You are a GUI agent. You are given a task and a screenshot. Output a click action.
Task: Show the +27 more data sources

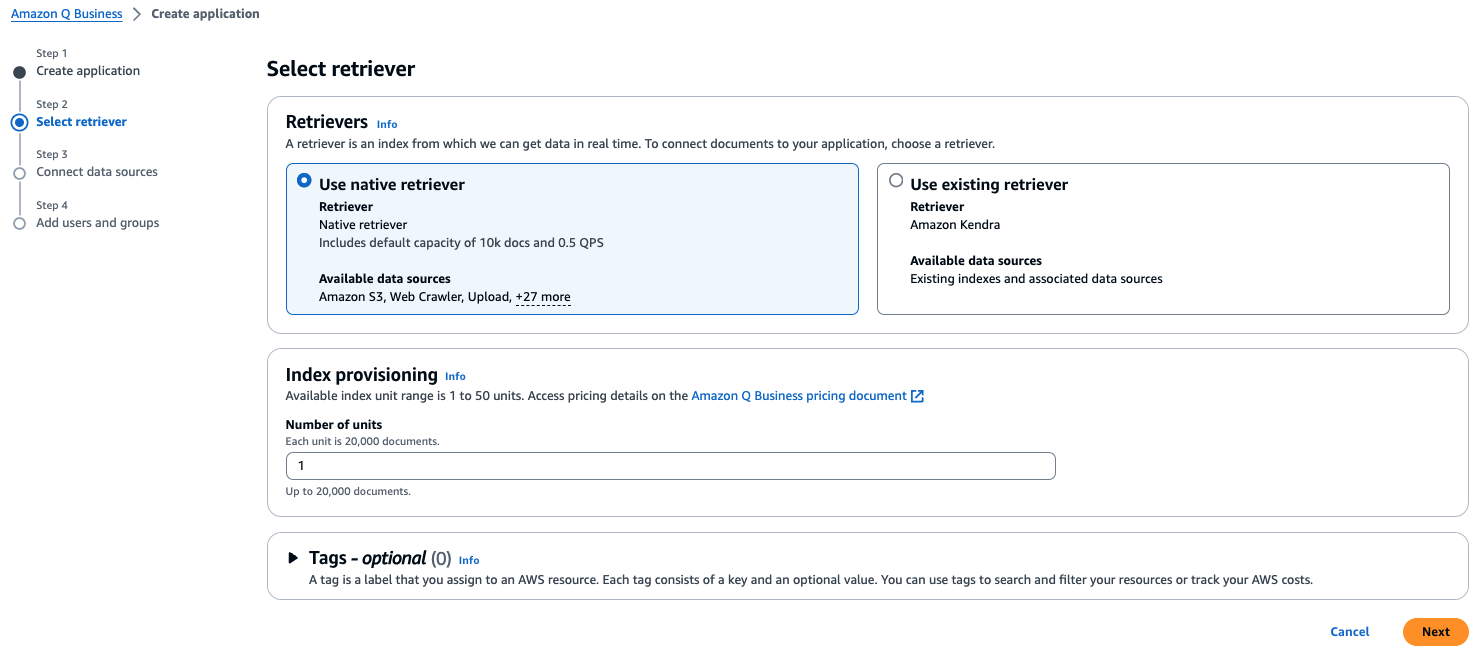click(543, 297)
